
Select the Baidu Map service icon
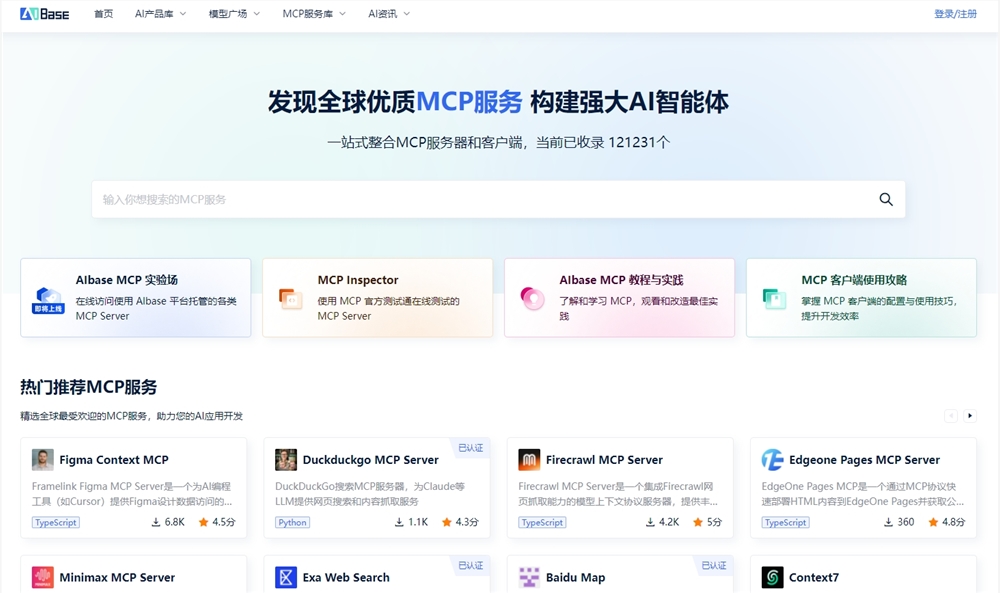click(527, 577)
